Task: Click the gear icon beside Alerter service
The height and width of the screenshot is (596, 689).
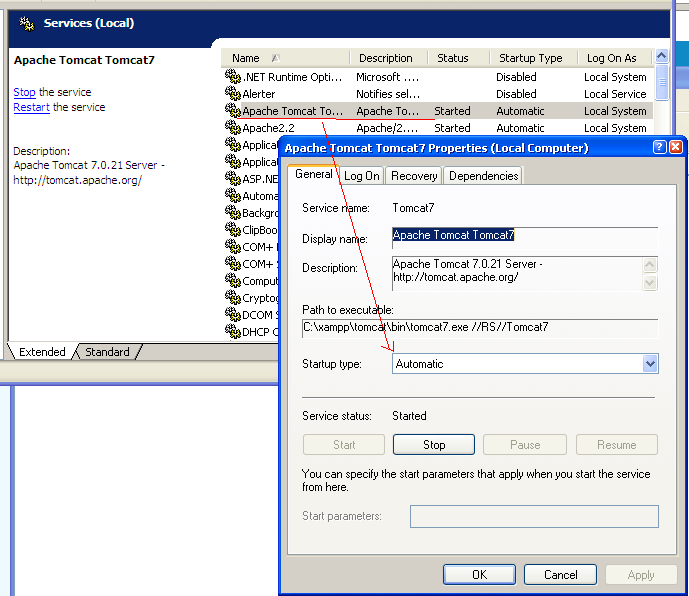Action: click(232, 94)
